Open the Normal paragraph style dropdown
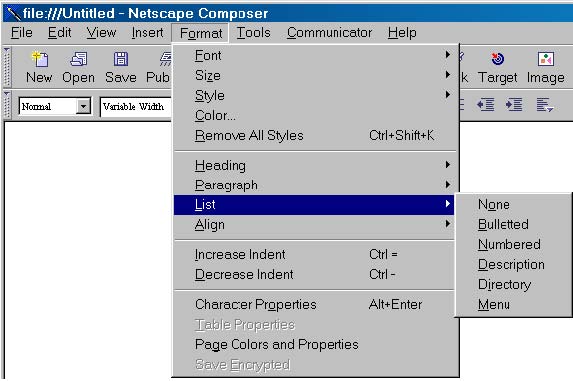 tap(84, 107)
